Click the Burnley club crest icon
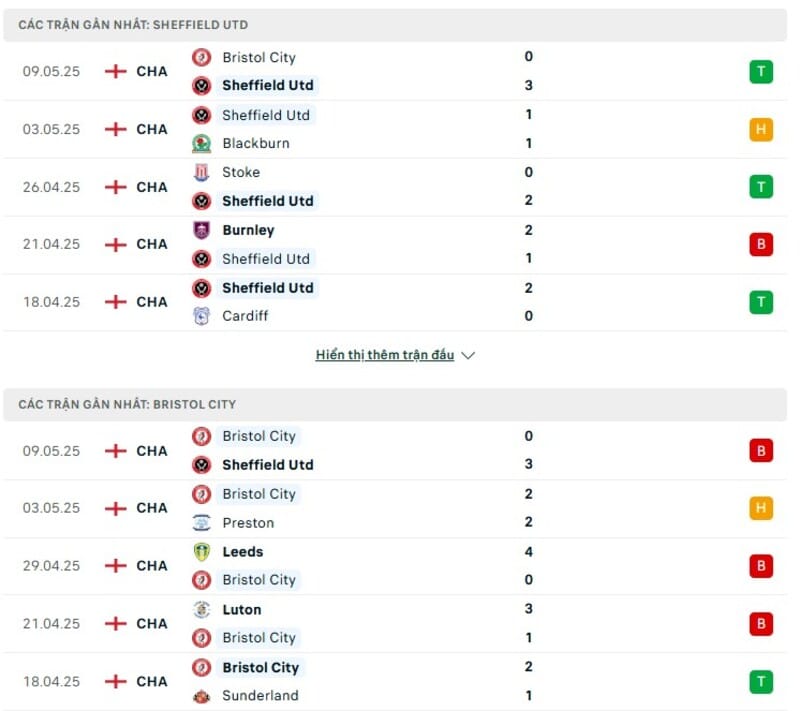This screenshot has width=800, height=711. (x=202, y=230)
